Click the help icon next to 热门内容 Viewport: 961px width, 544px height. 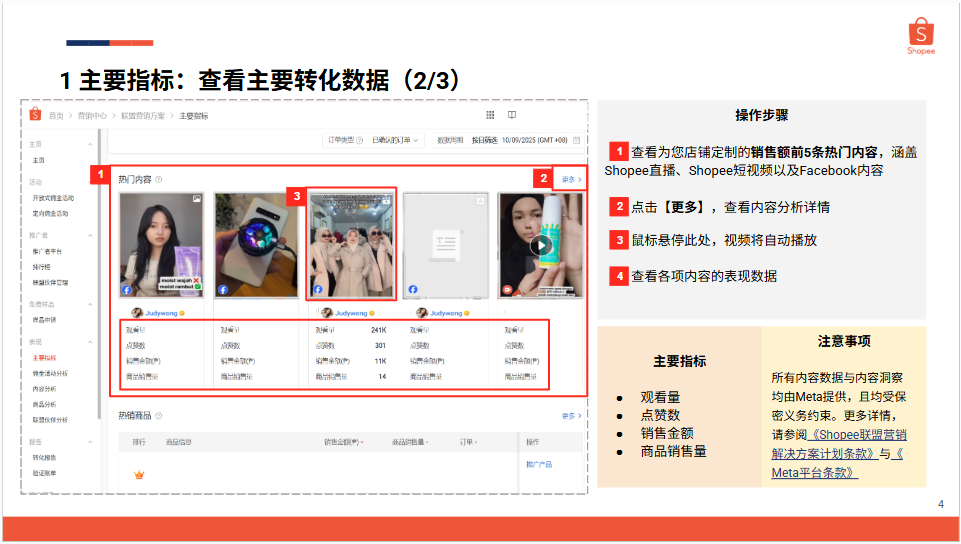coord(159,179)
